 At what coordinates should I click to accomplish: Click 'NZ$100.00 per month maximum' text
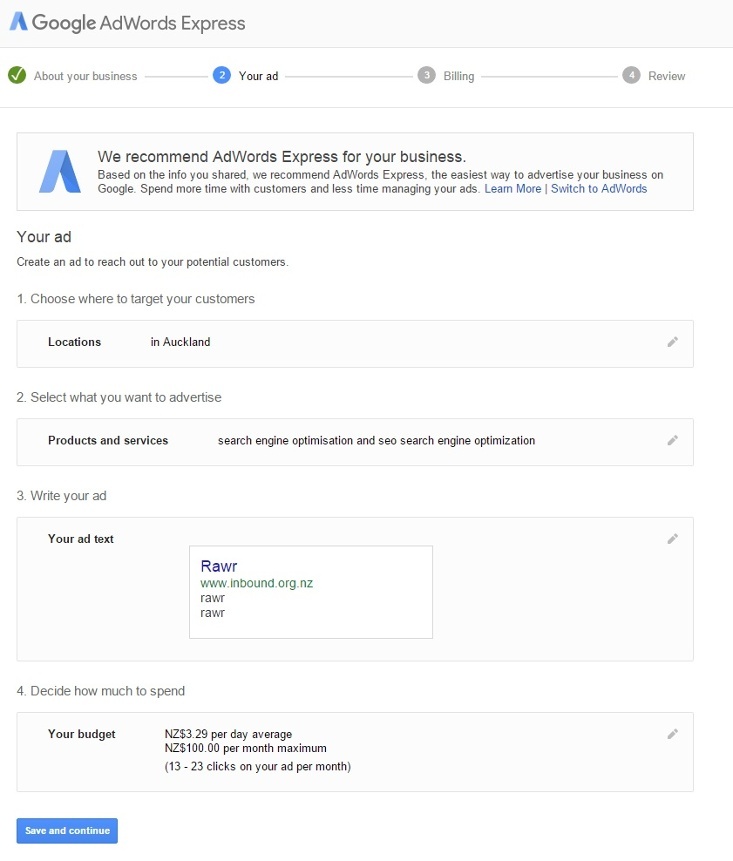click(245, 748)
